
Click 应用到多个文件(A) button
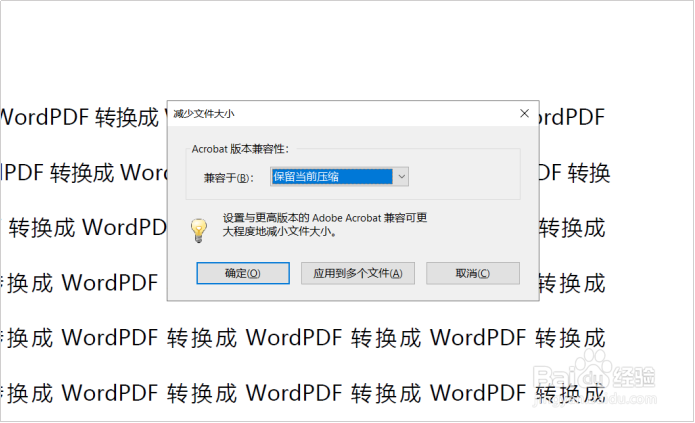click(x=358, y=273)
